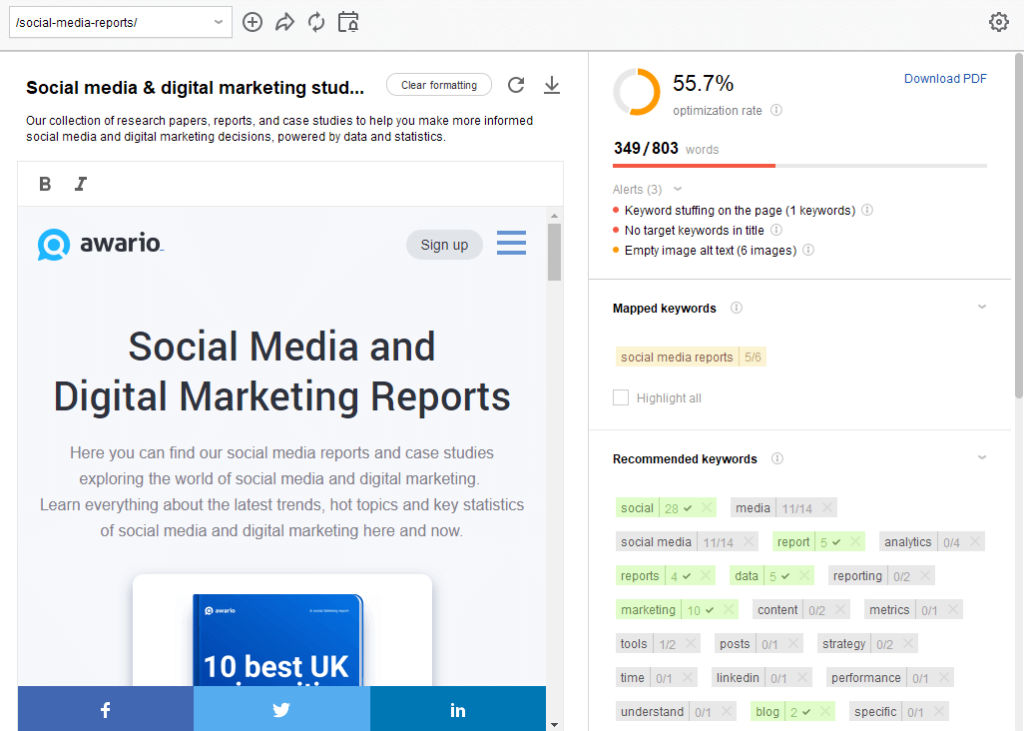Remove the 'analytics' recommended keyword
Viewport: 1024px width, 731px height.
coord(975,542)
